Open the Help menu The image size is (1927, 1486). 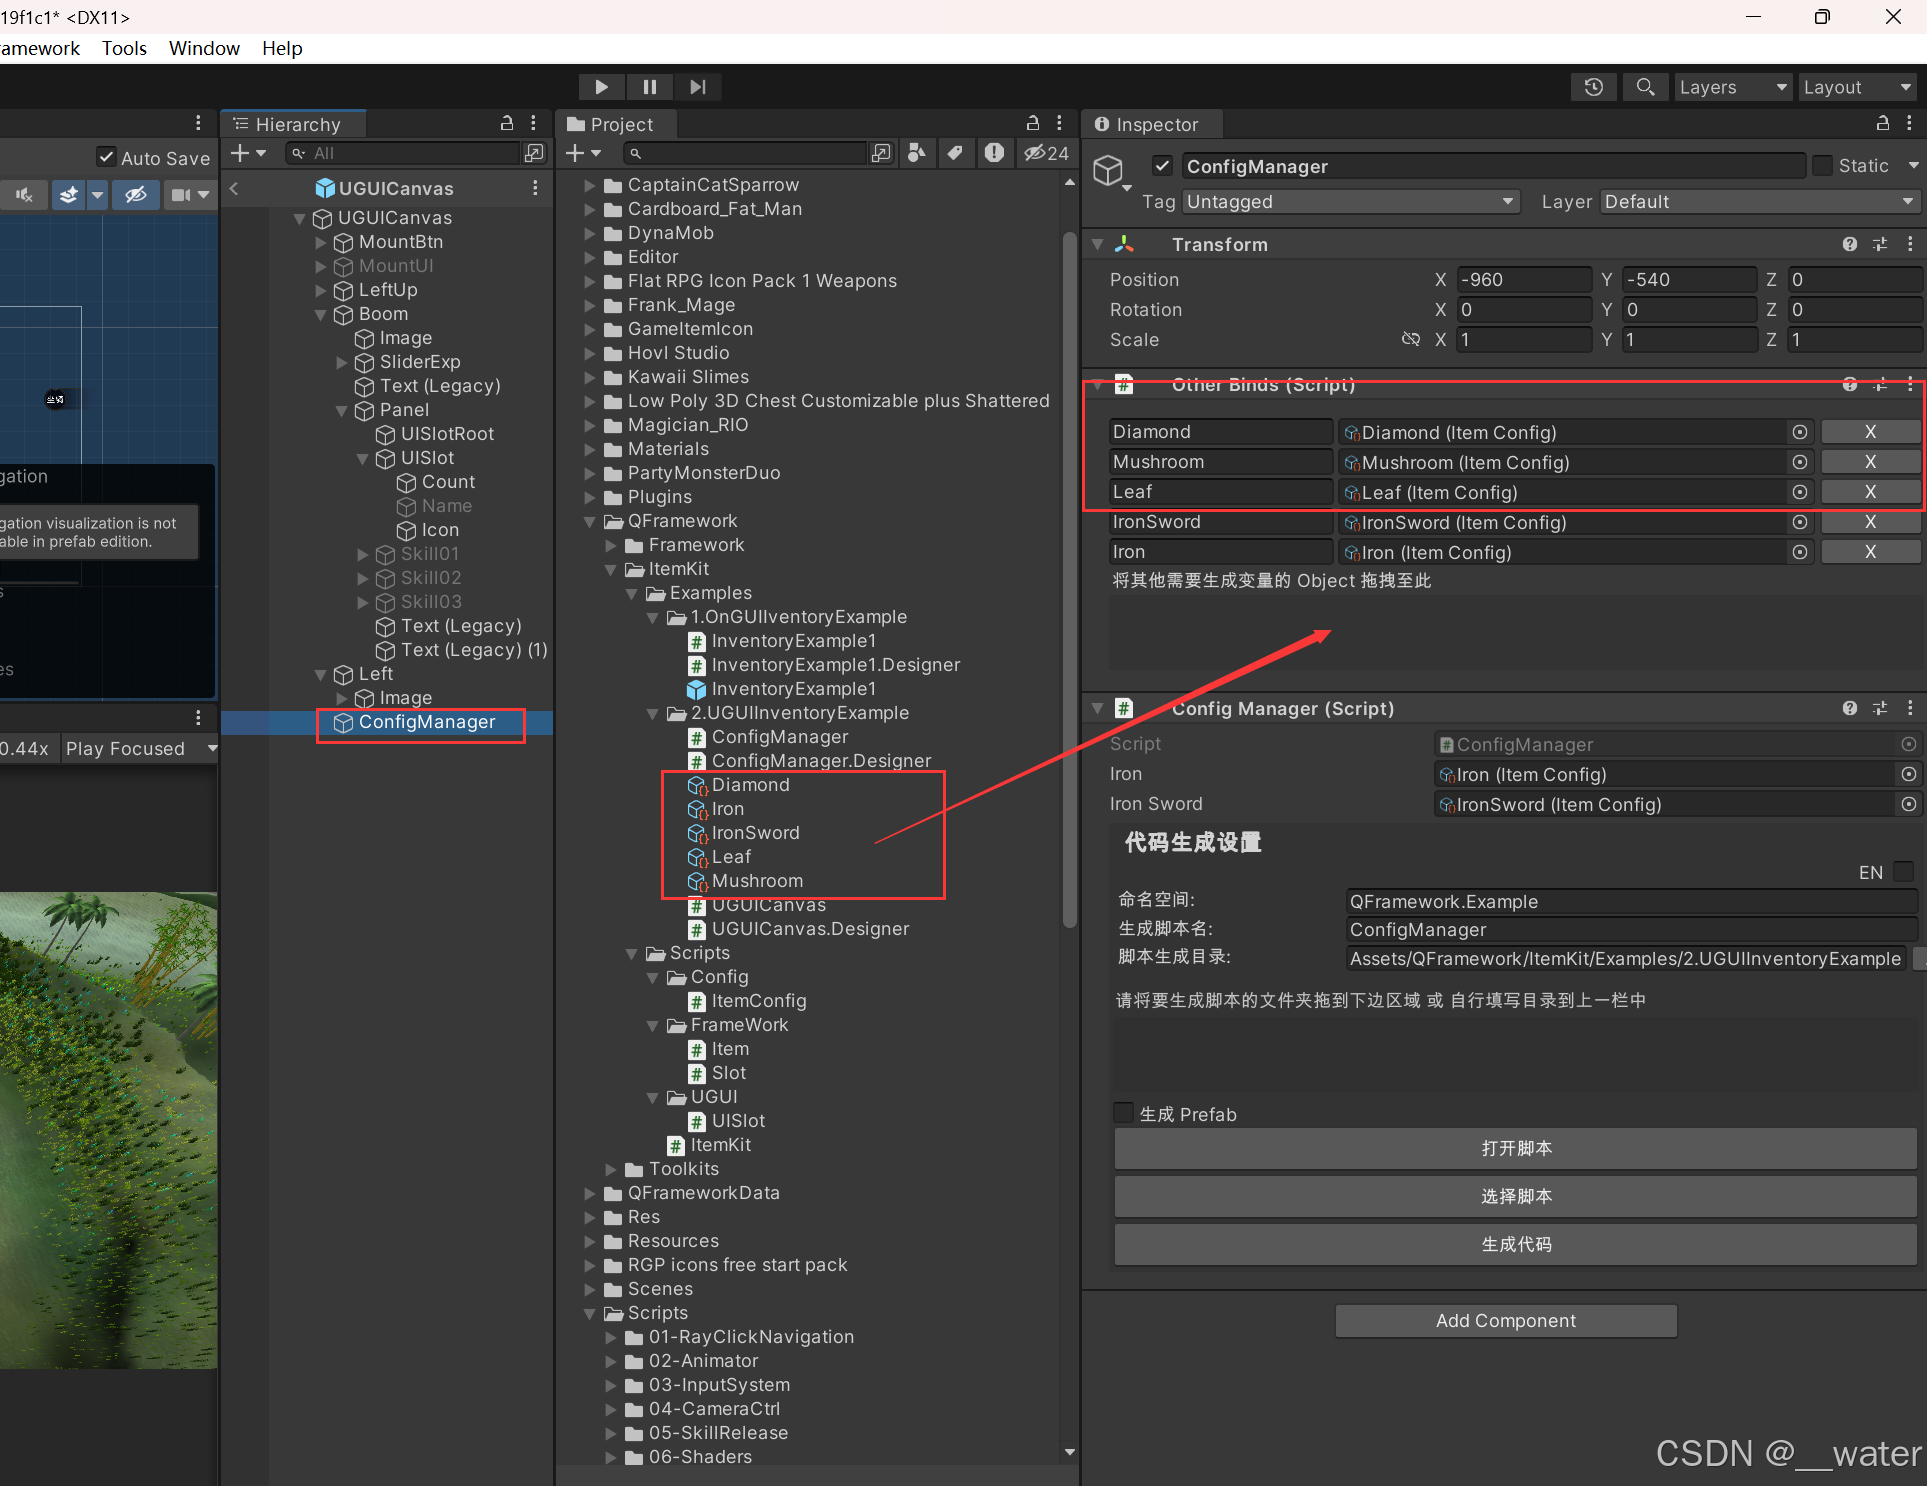point(282,48)
